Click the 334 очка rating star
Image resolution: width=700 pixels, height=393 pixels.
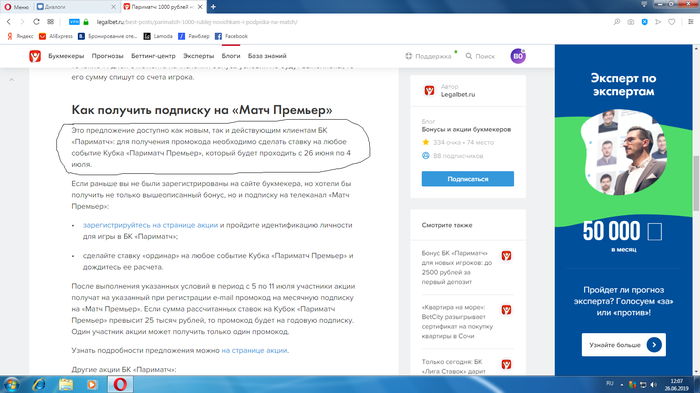(425, 142)
